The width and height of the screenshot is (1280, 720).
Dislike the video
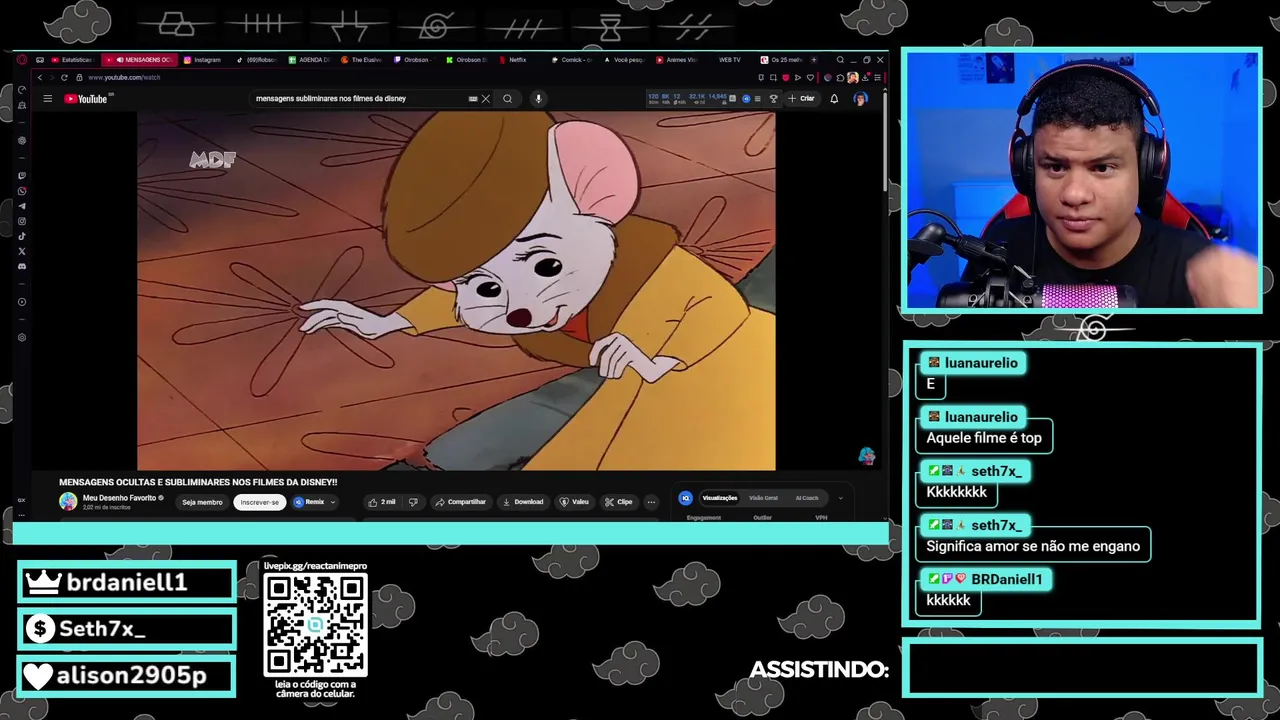tap(413, 502)
